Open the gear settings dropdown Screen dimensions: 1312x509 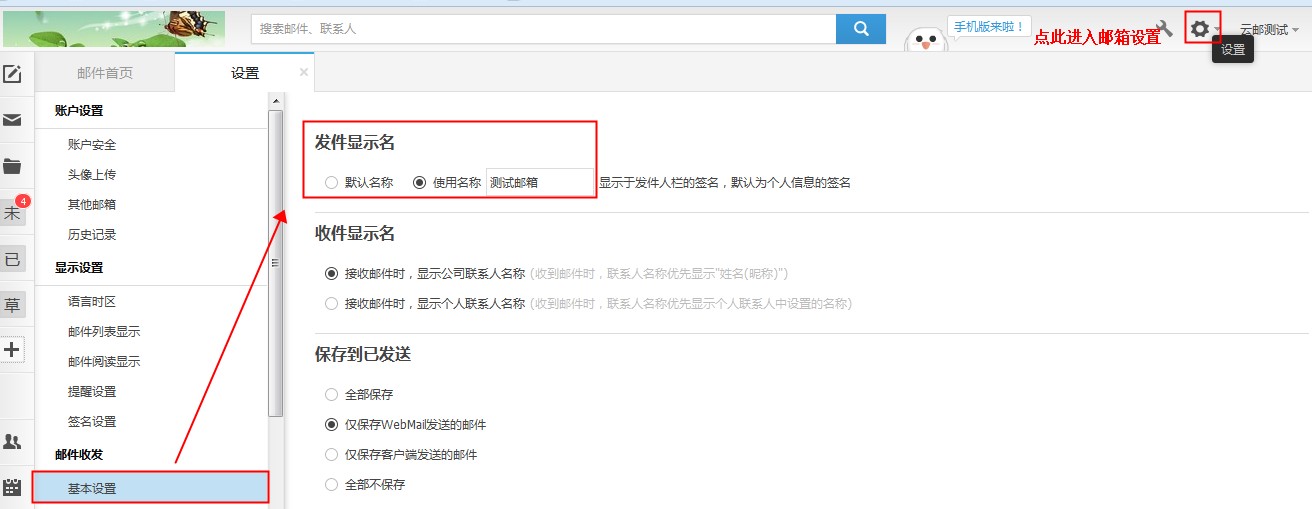point(1201,29)
